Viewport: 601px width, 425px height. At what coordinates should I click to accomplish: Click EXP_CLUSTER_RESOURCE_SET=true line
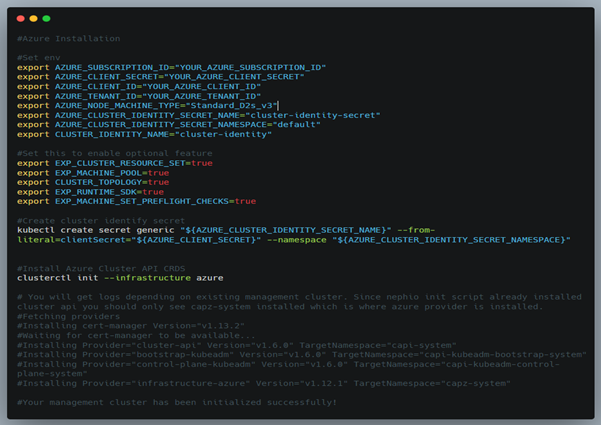tap(115, 163)
